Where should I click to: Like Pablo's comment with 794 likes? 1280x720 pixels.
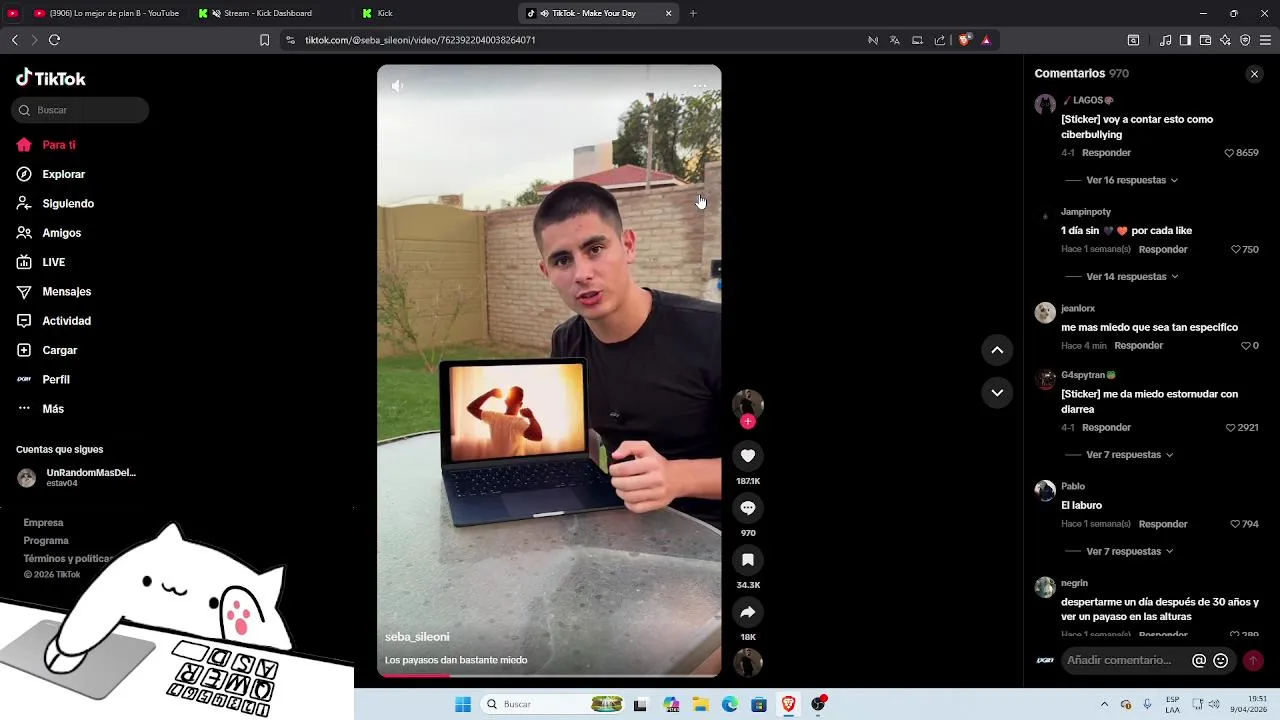[x=1236, y=524]
